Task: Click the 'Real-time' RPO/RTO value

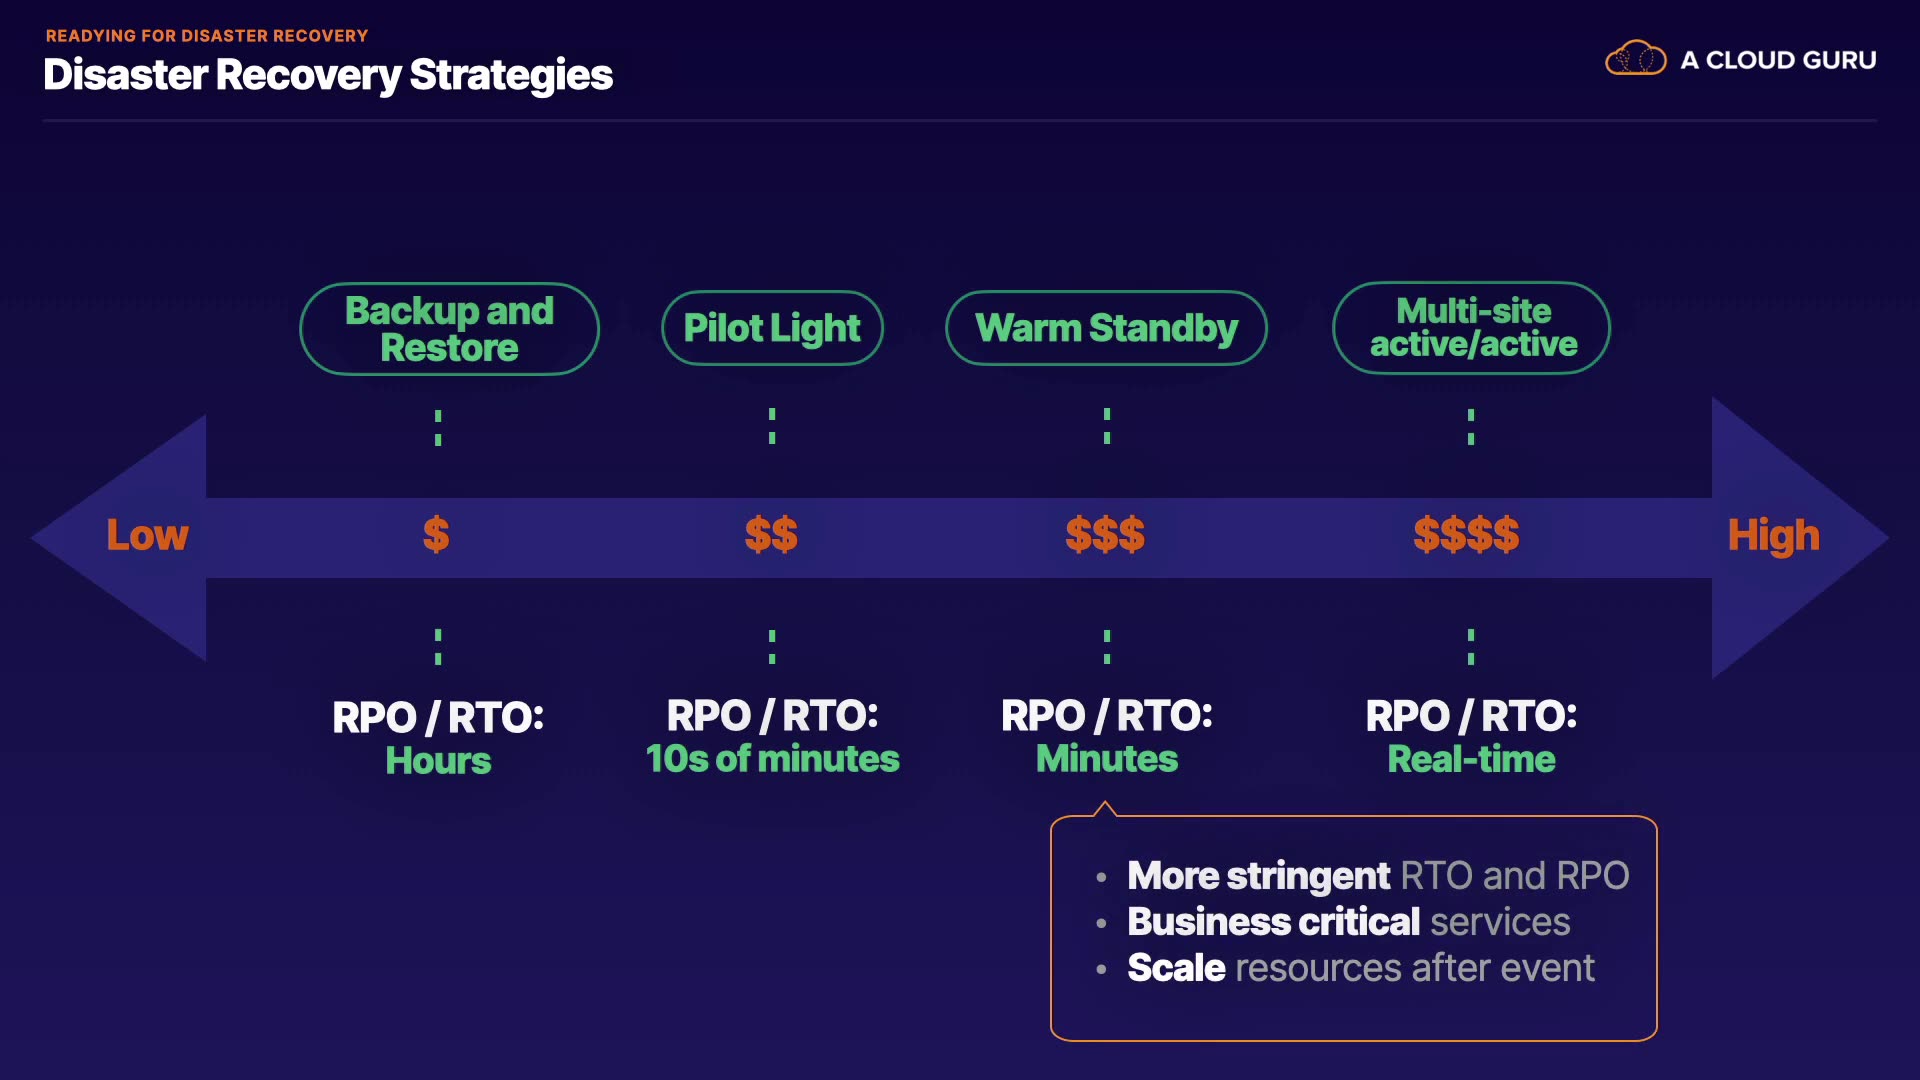Action: [1471, 760]
